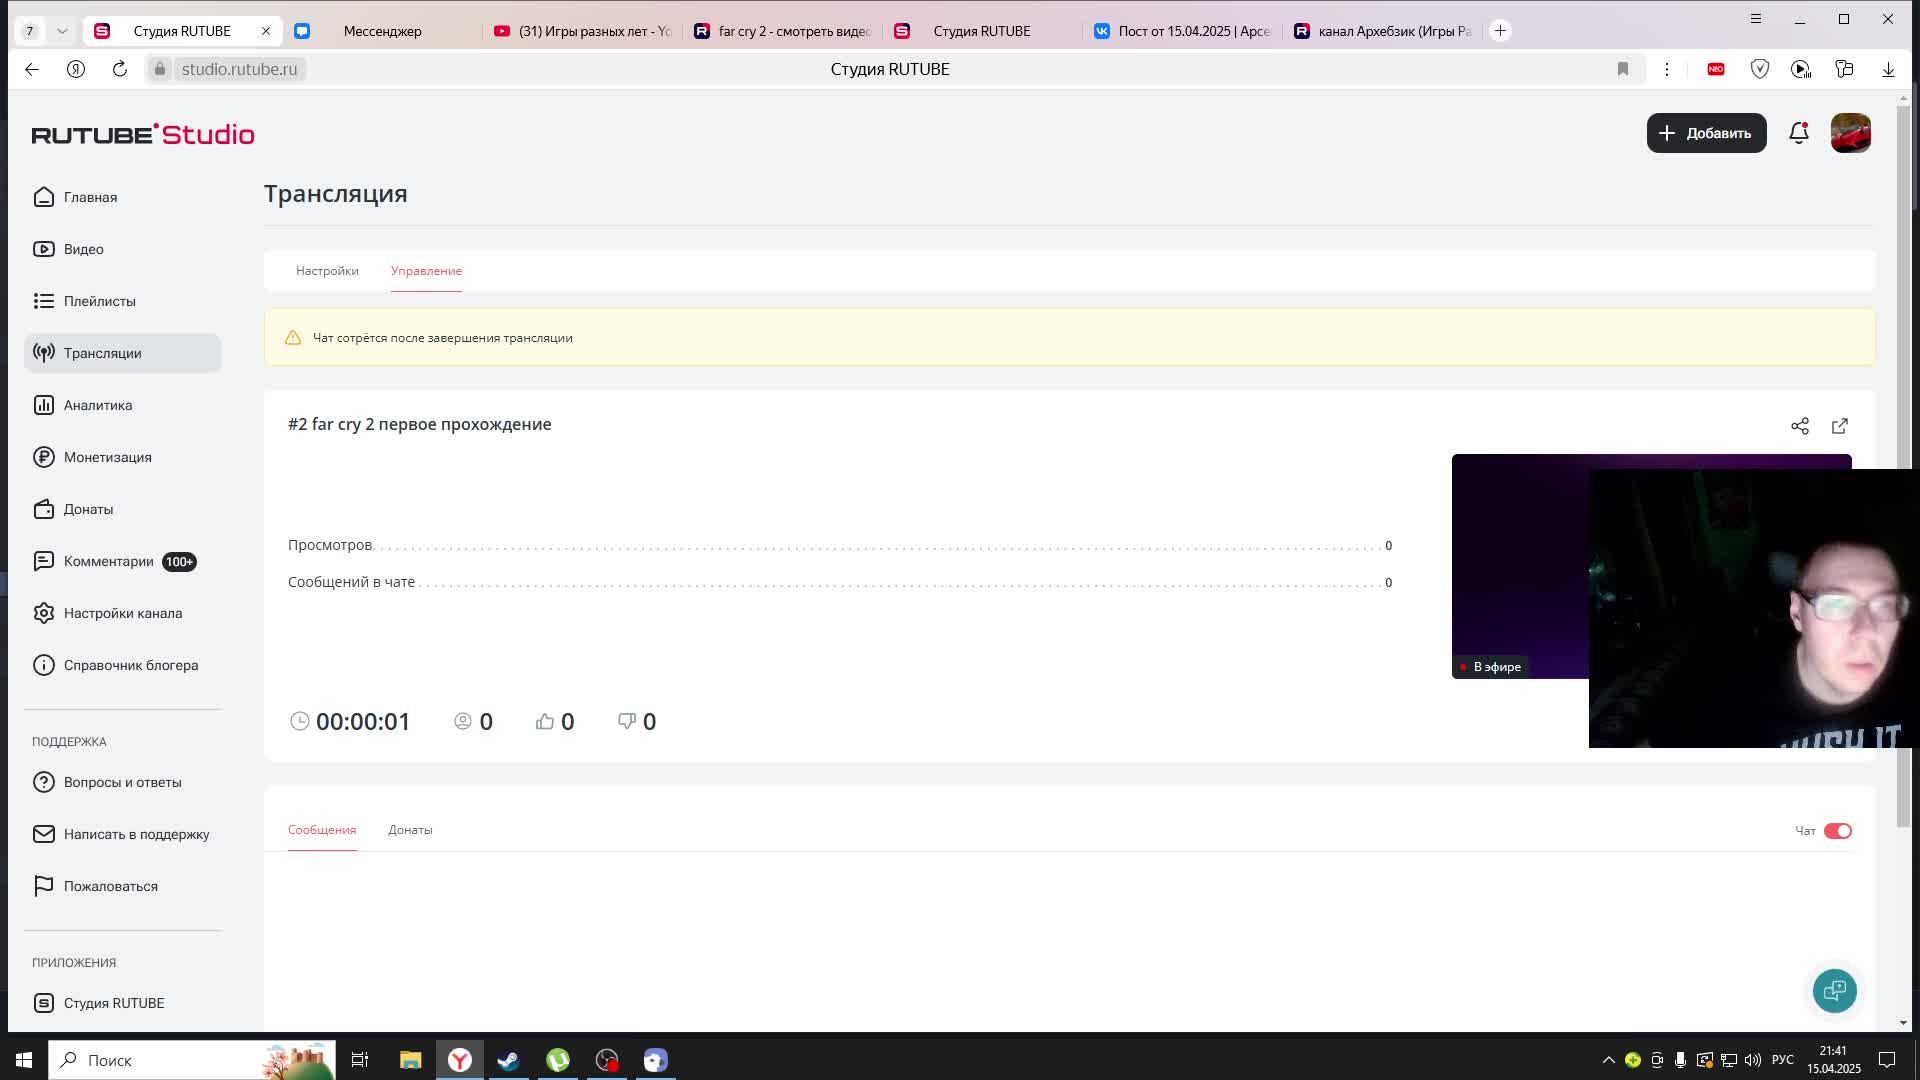This screenshot has width=1920, height=1080.
Task: Open Донаты in the sidebar
Action: [88, 509]
